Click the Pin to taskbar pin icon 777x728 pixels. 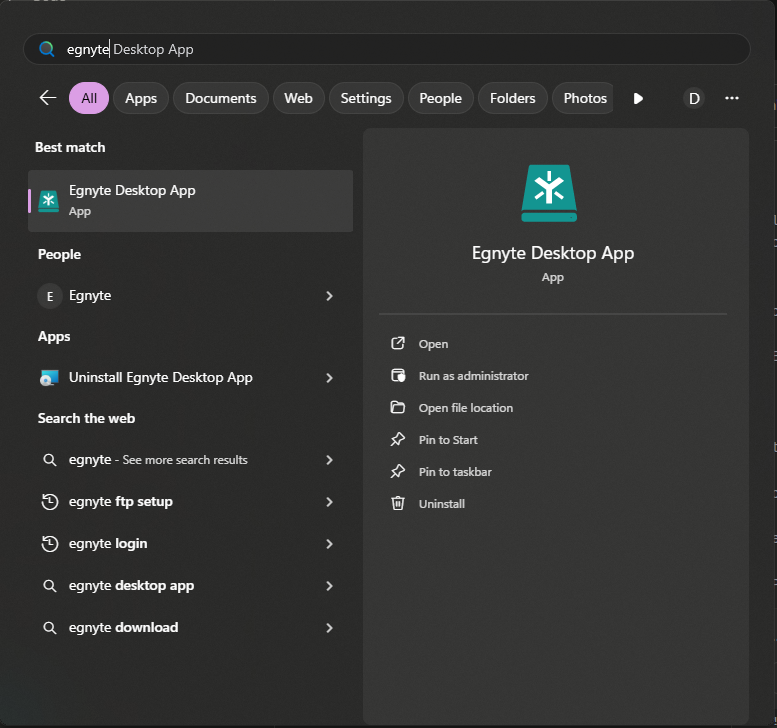click(x=398, y=471)
